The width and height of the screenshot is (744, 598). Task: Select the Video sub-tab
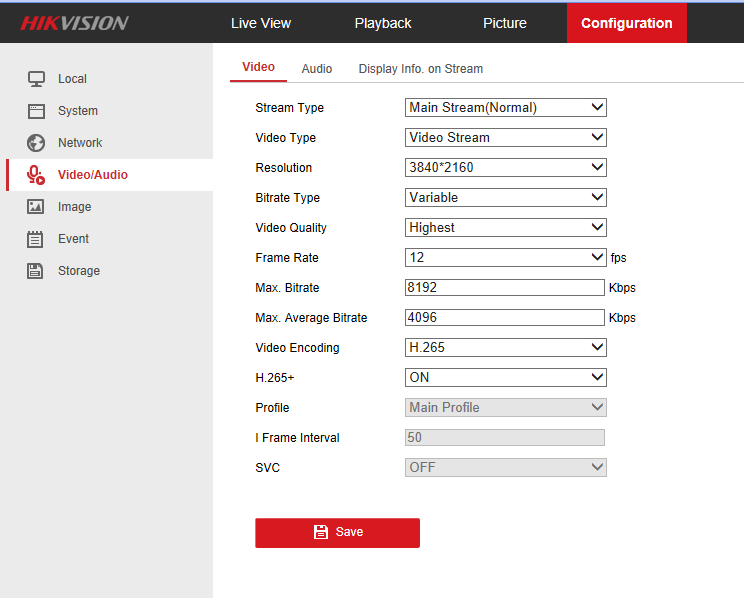(259, 67)
